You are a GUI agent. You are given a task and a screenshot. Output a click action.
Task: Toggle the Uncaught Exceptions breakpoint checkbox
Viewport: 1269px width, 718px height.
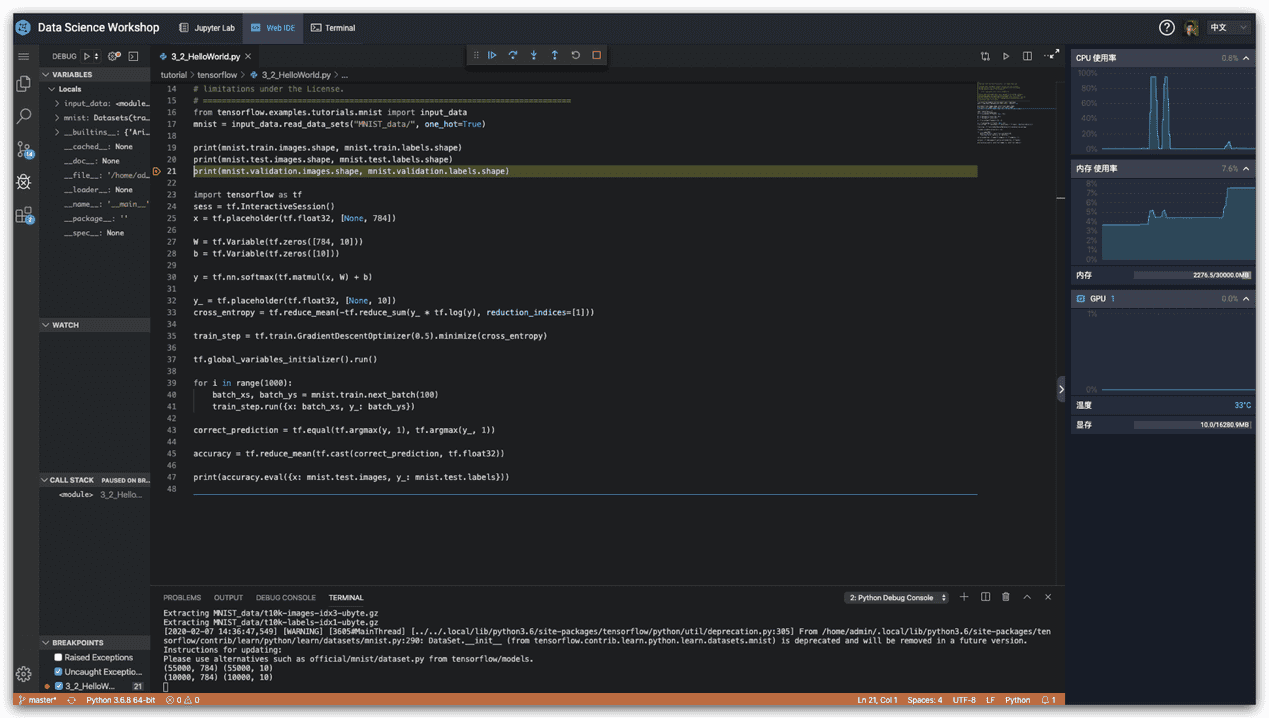(x=58, y=672)
